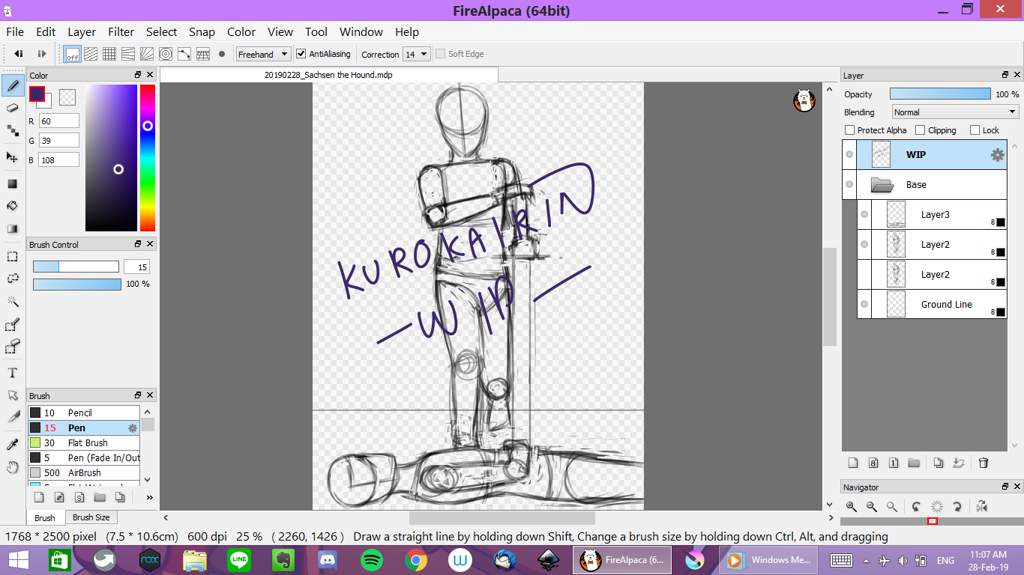The width and height of the screenshot is (1024, 575).
Task: Select the Gradient tool
Action: (x=12, y=229)
